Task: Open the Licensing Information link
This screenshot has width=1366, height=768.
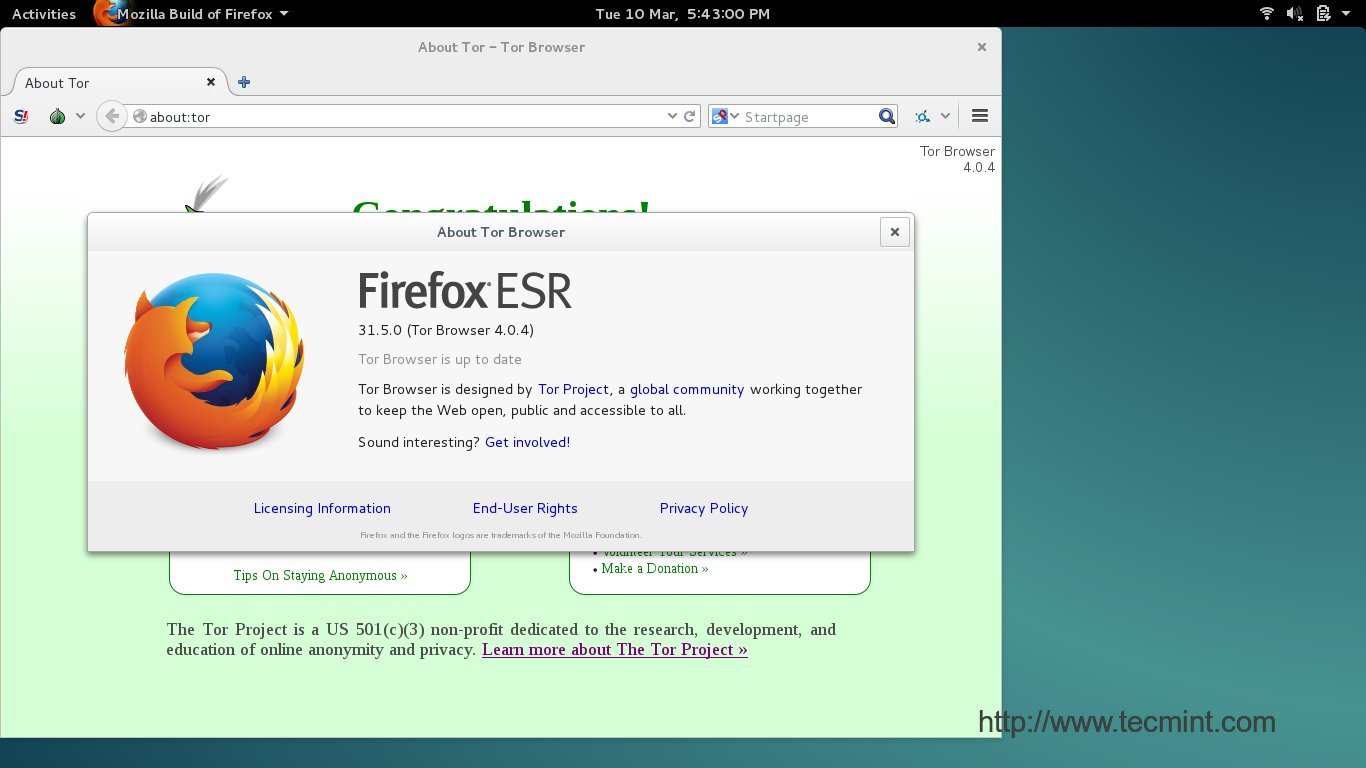Action: click(322, 508)
